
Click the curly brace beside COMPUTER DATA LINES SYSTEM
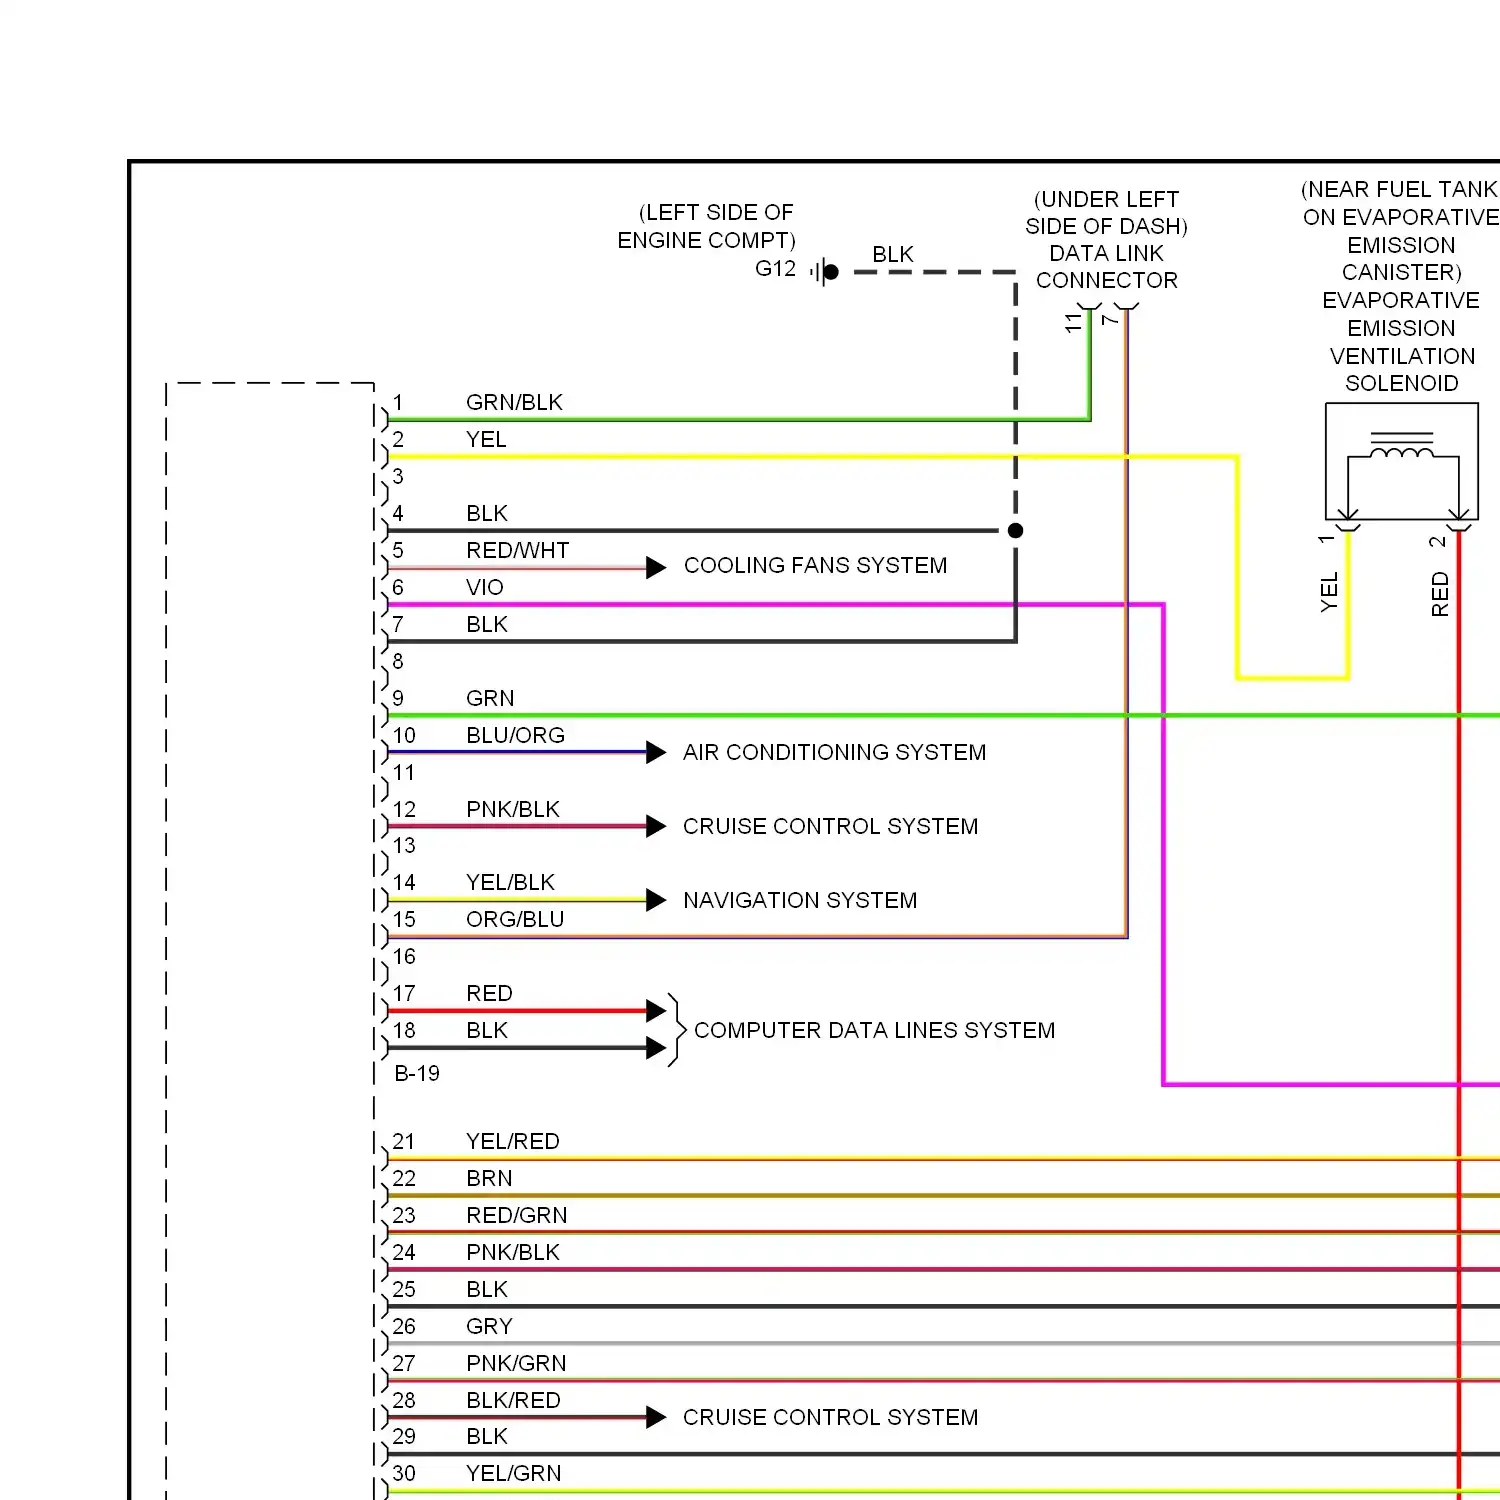click(x=677, y=1030)
